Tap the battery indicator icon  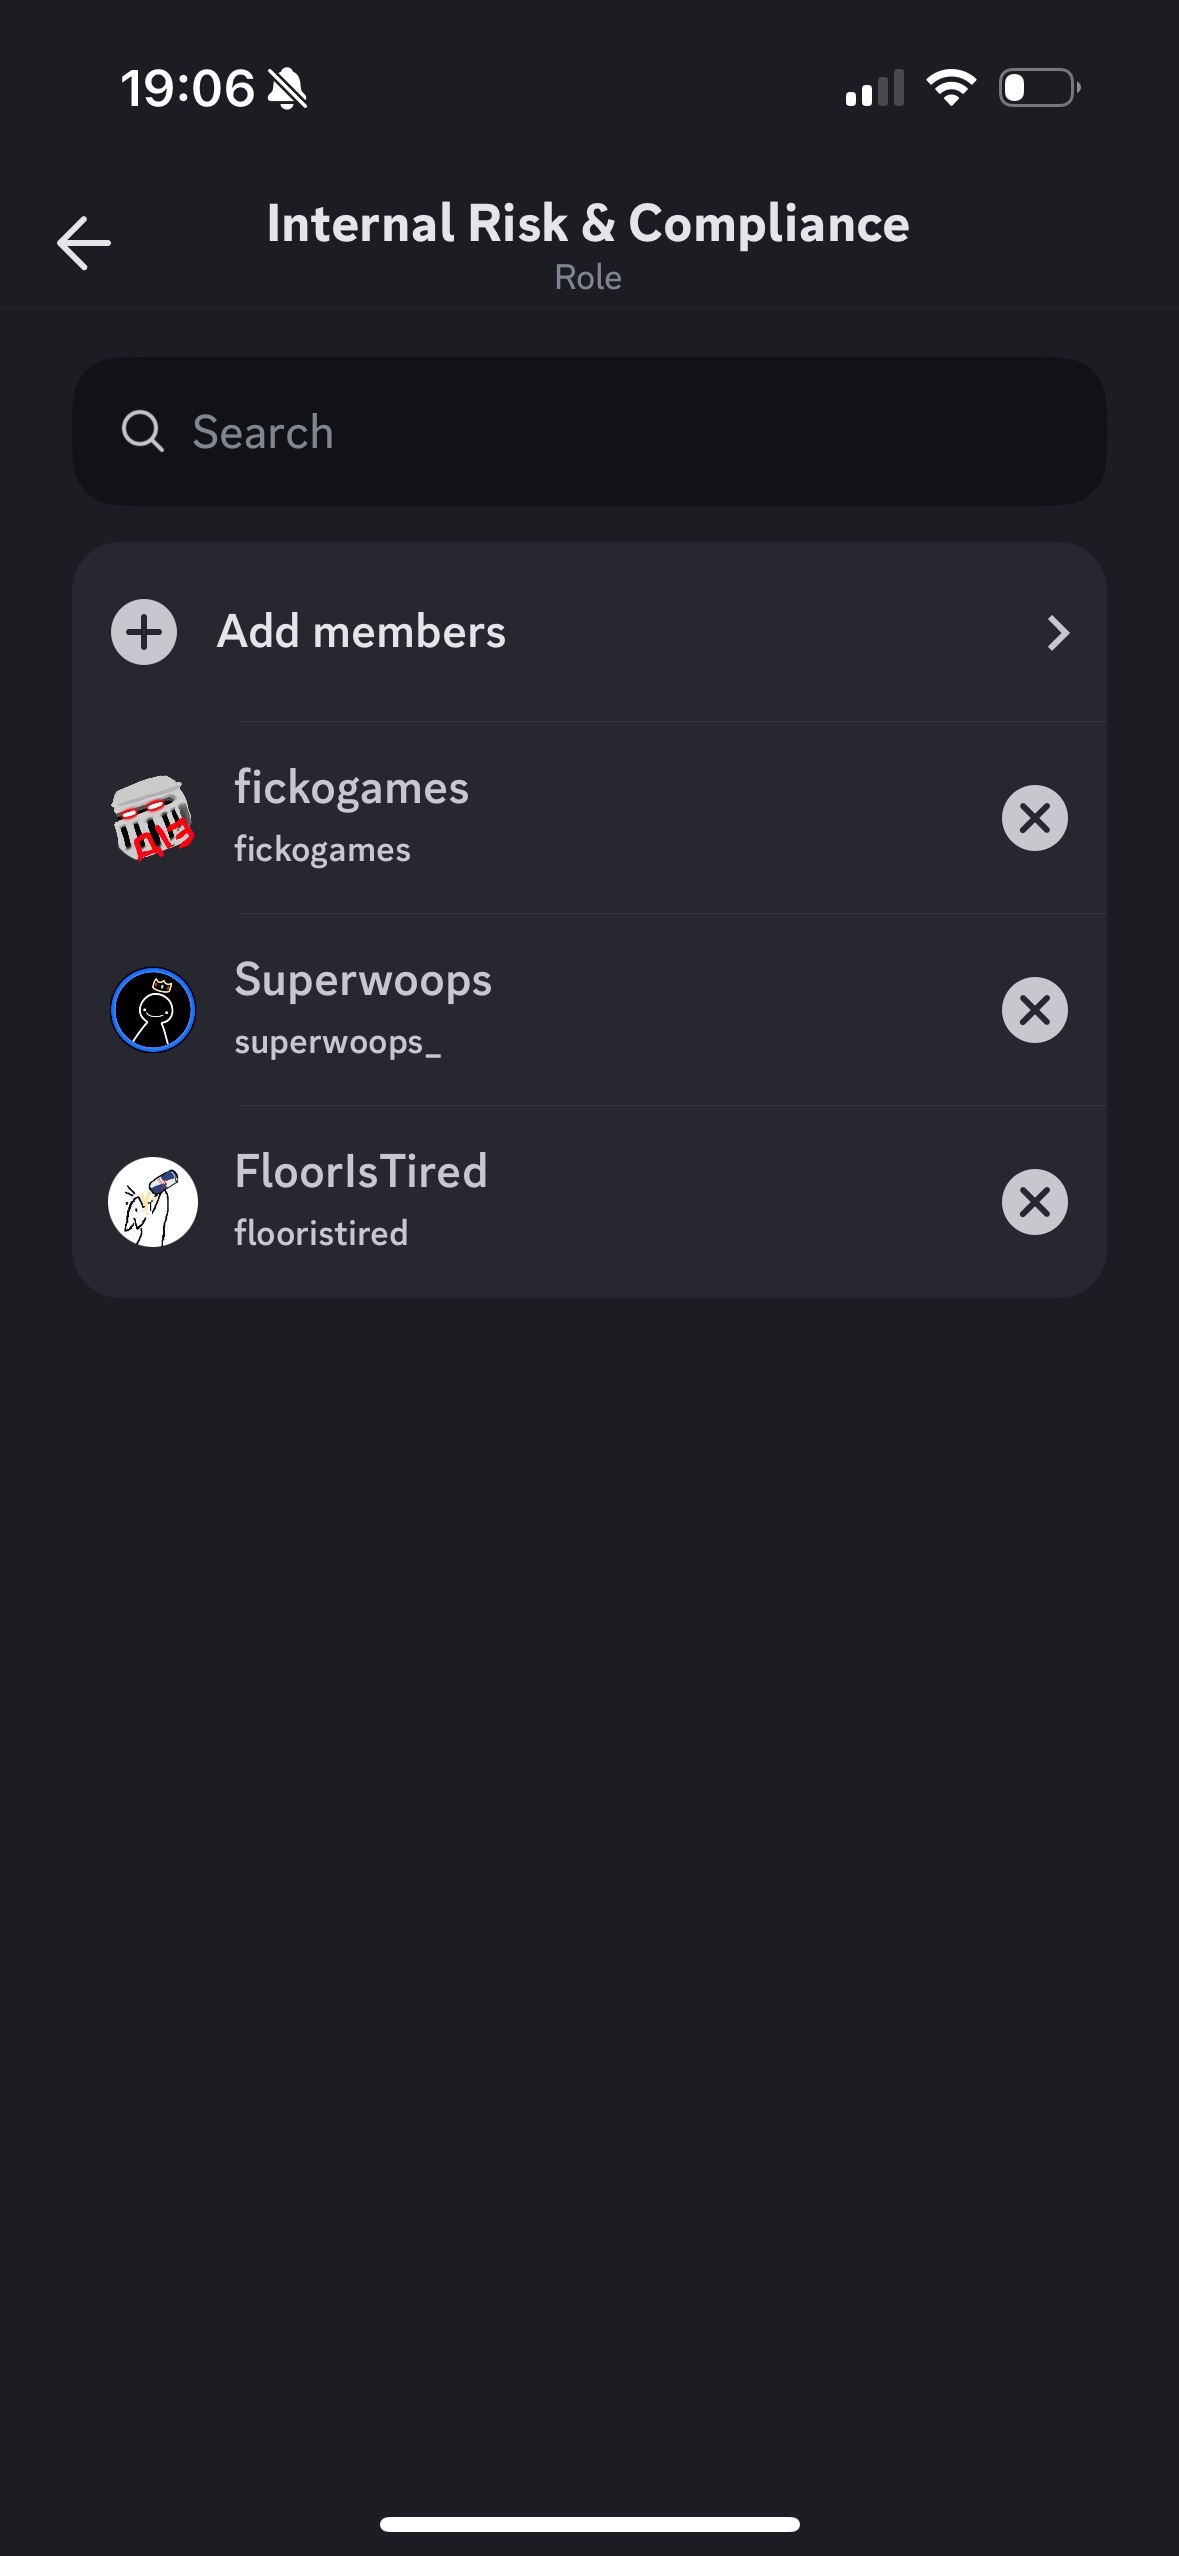1039,88
